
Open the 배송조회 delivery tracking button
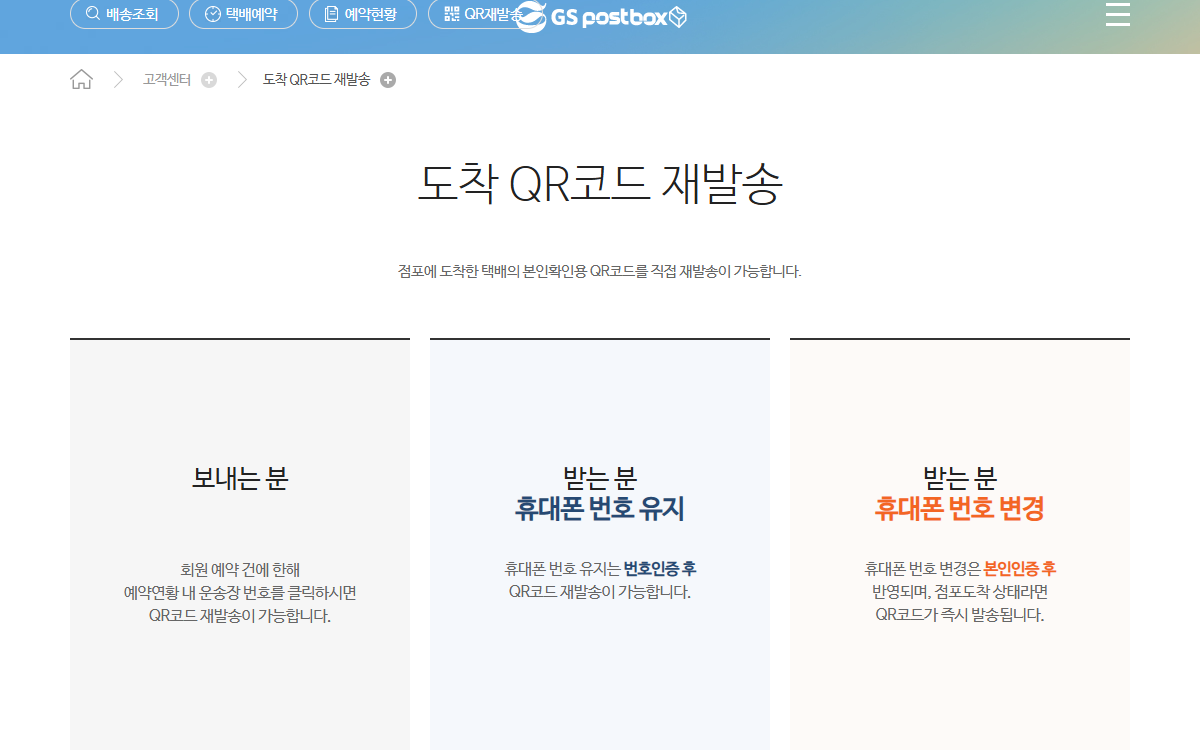tap(124, 14)
